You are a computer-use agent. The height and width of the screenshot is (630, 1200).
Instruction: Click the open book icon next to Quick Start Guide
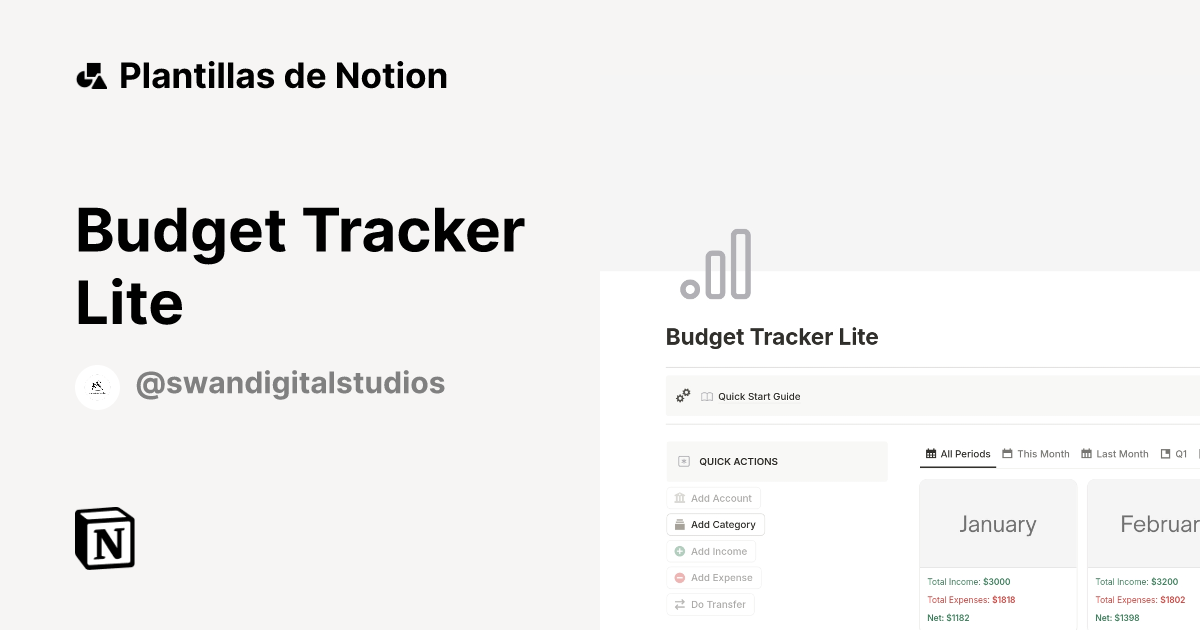click(x=707, y=396)
